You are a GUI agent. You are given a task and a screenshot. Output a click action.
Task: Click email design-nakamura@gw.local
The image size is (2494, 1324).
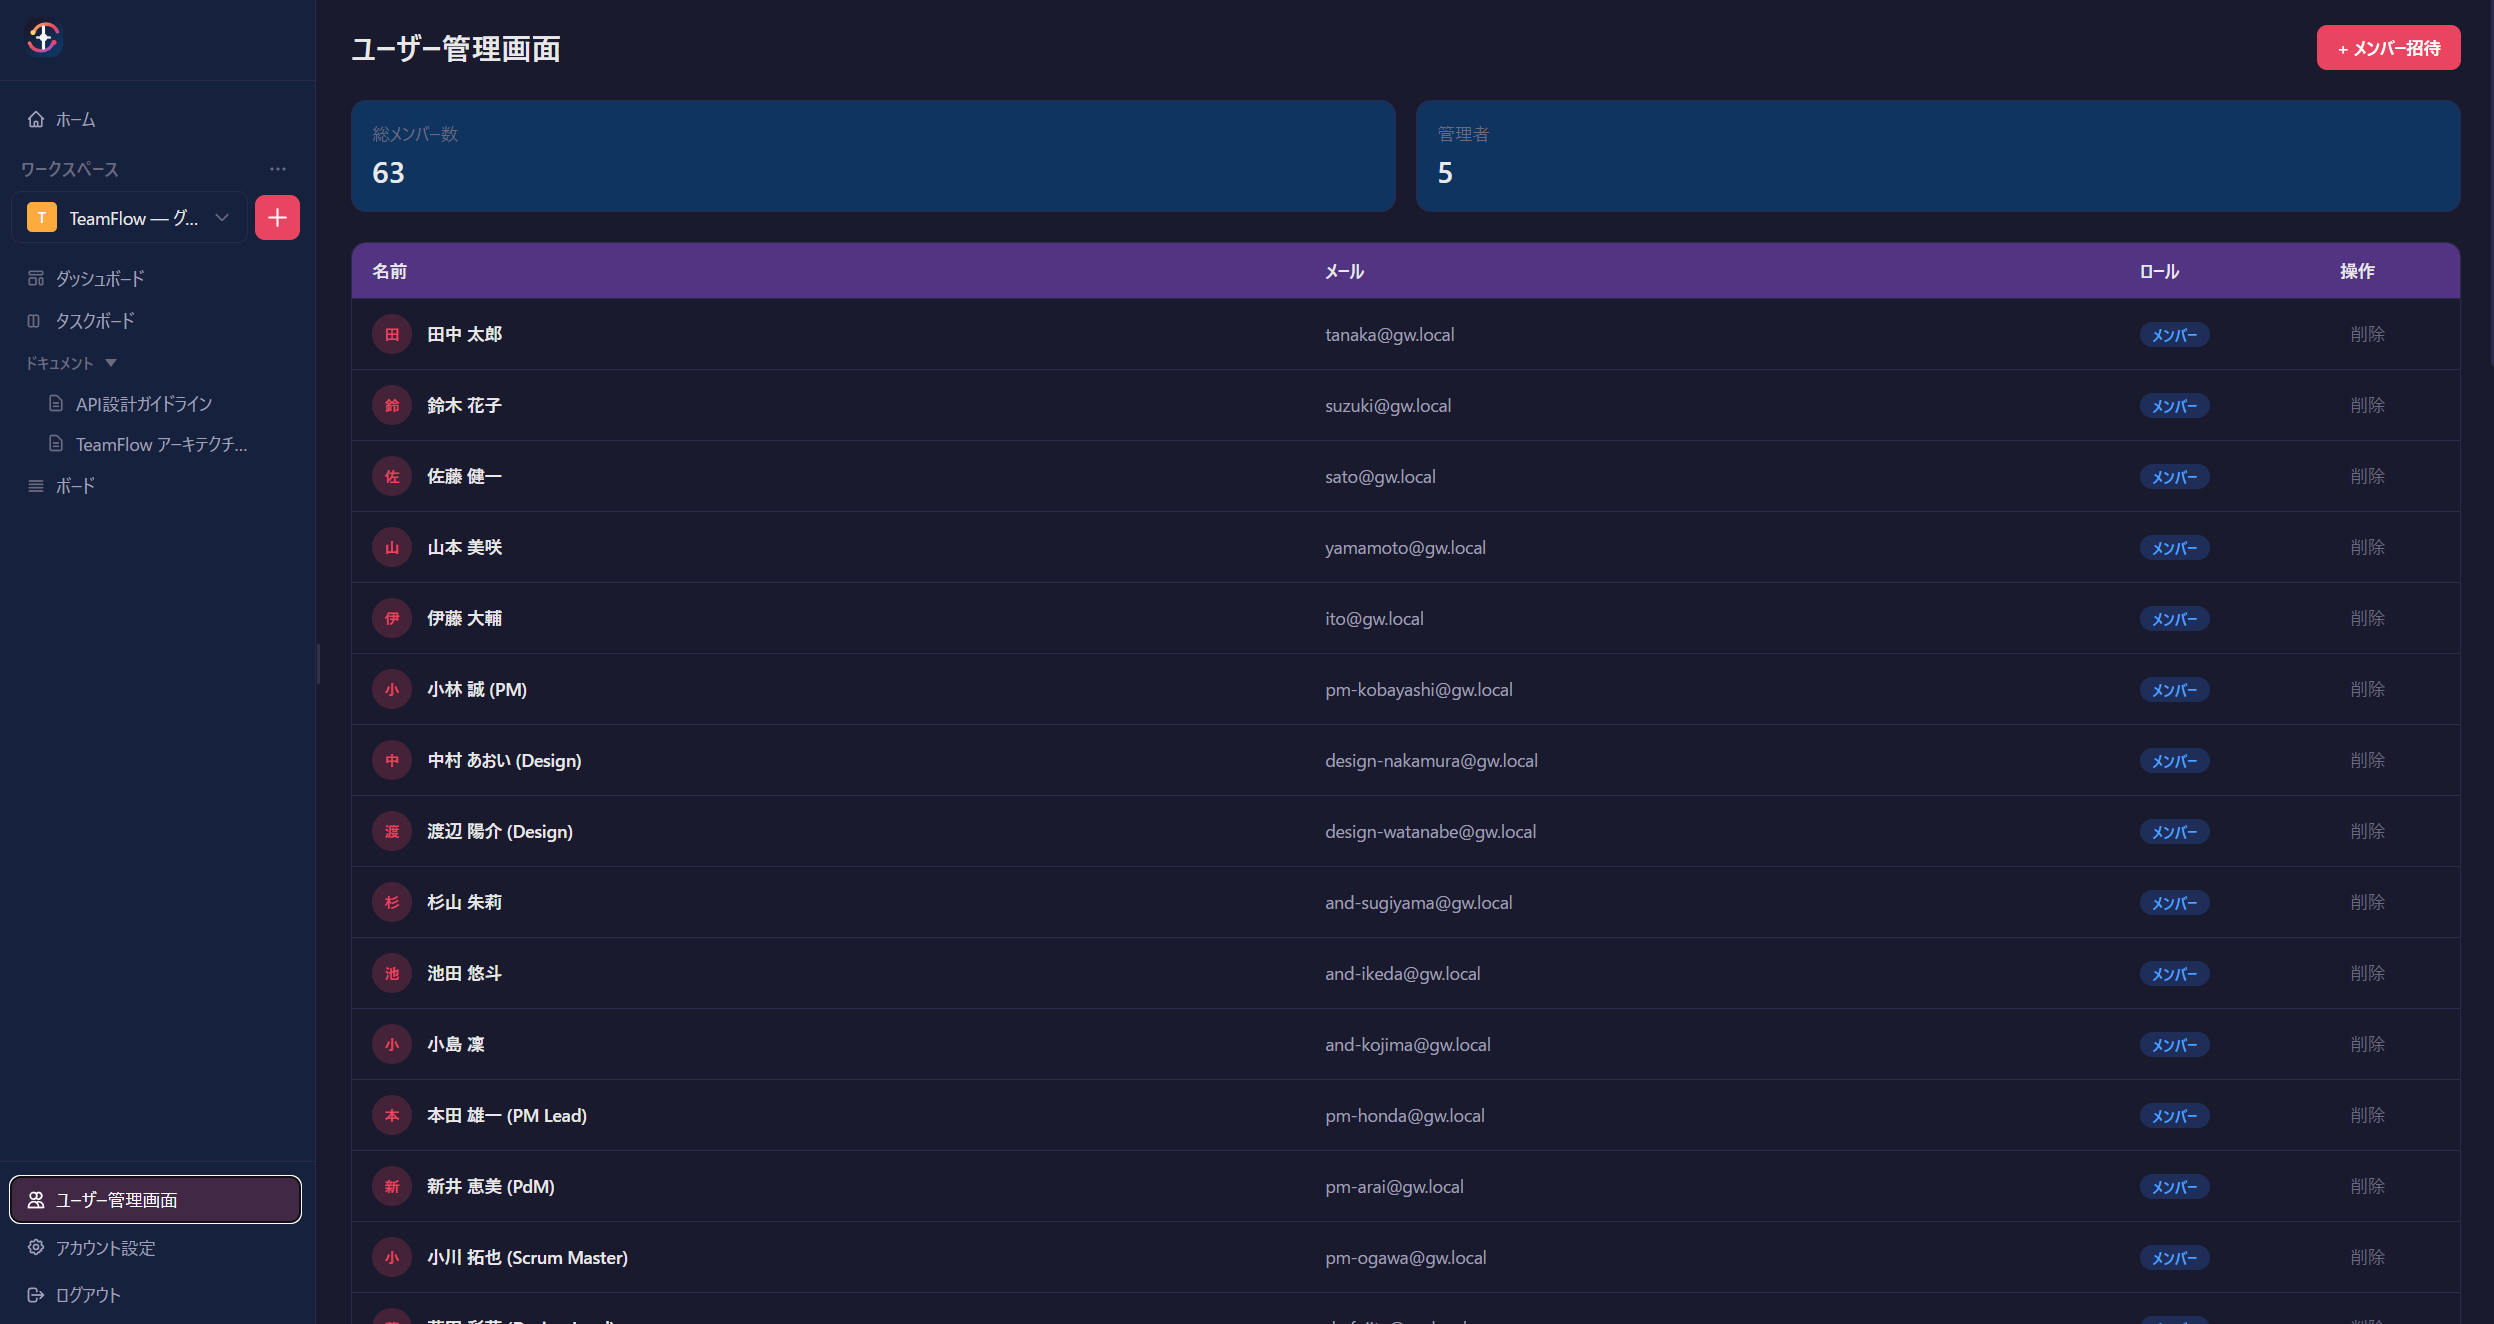1431,761
